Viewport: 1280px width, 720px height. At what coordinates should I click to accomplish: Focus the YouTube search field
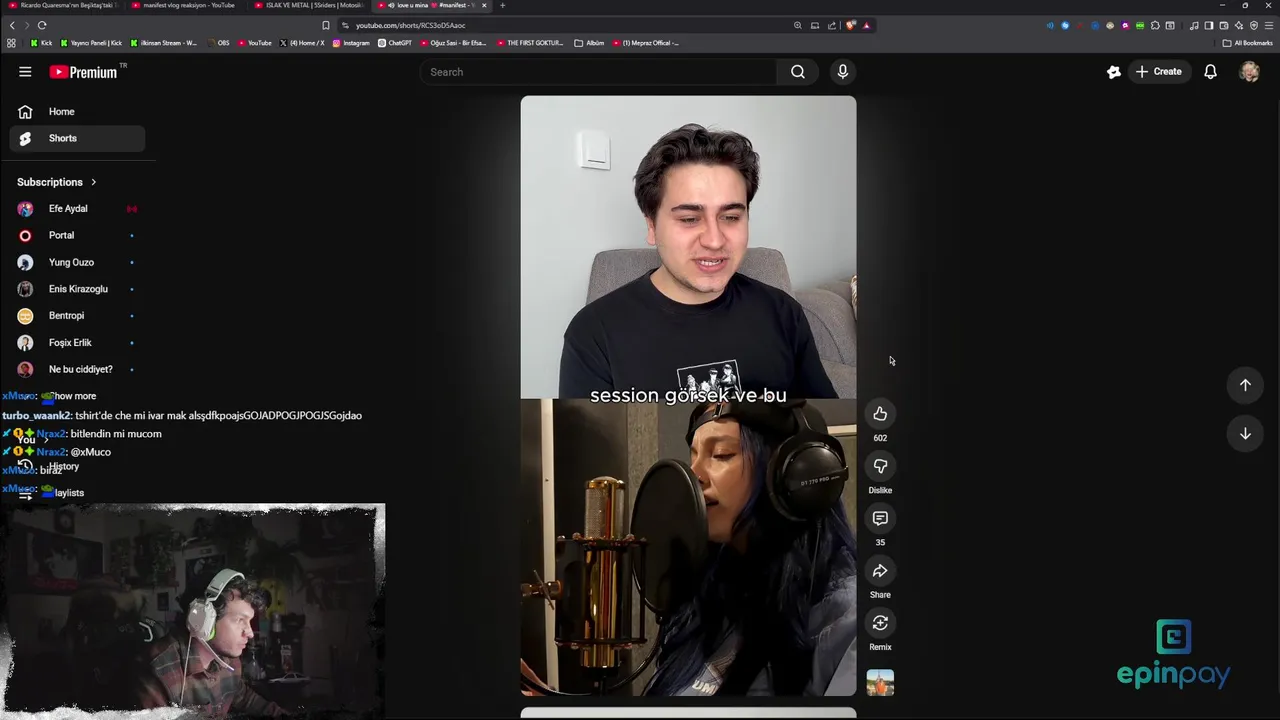coord(600,72)
